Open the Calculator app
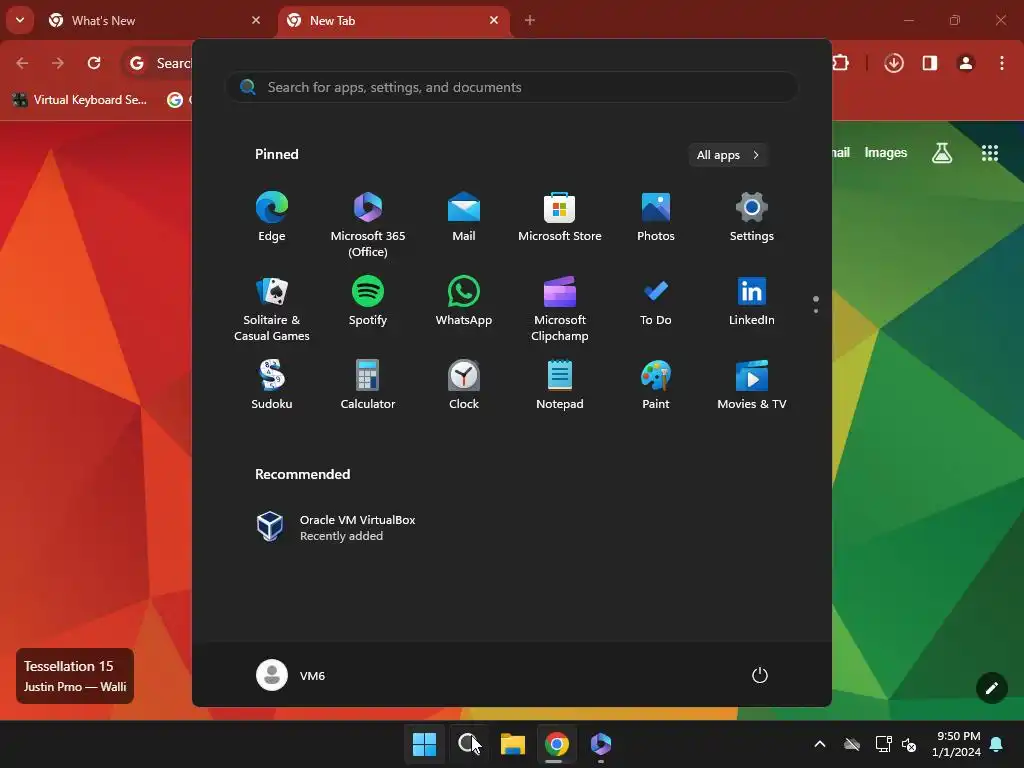 [368, 385]
